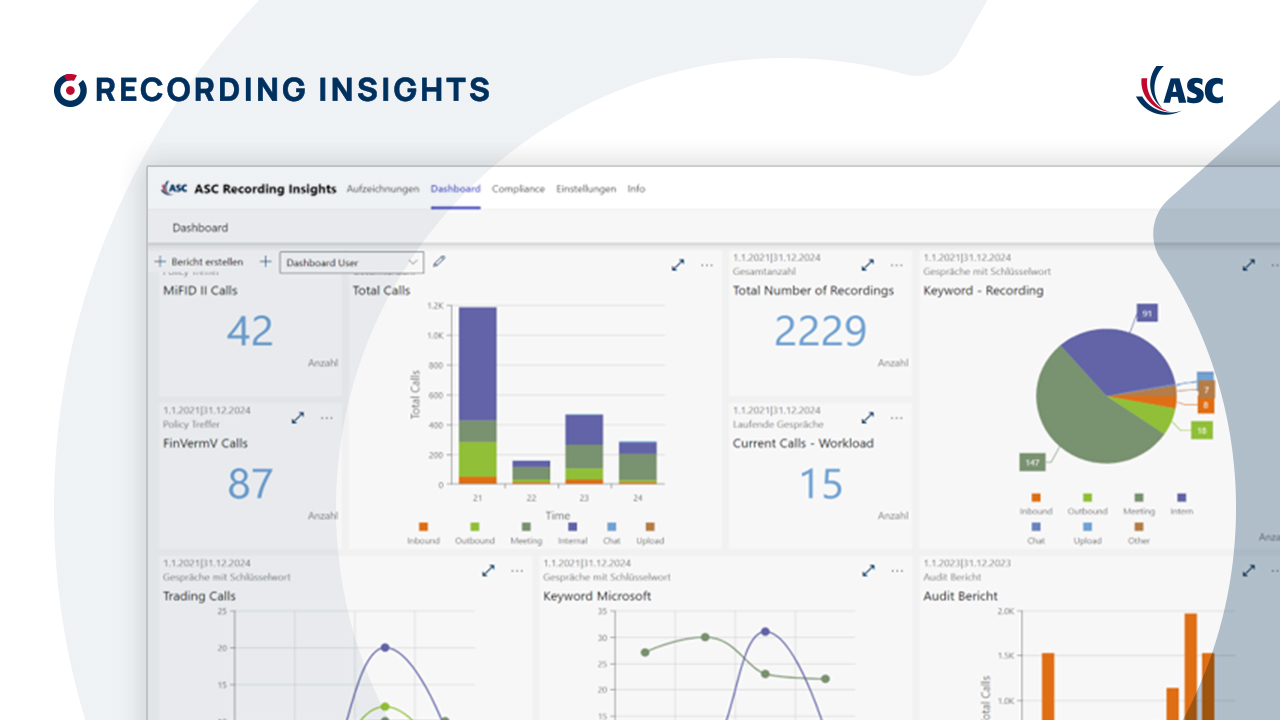Go to the Einstellungen settings page
Screen dimensions: 1280x720
tap(586, 189)
